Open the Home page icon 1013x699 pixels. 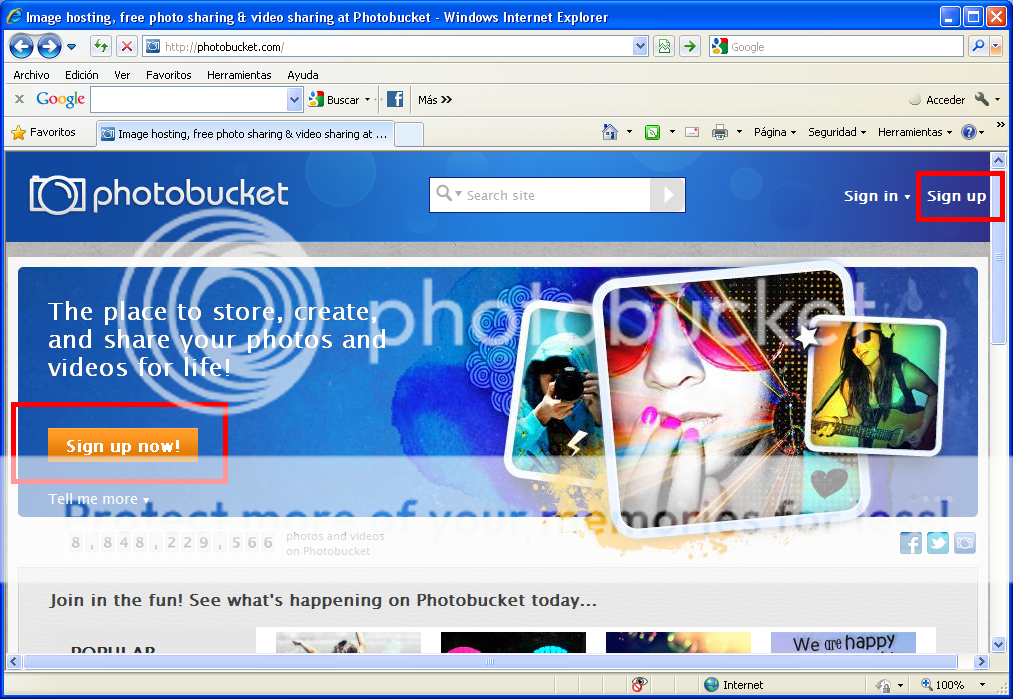pyautogui.click(x=609, y=132)
